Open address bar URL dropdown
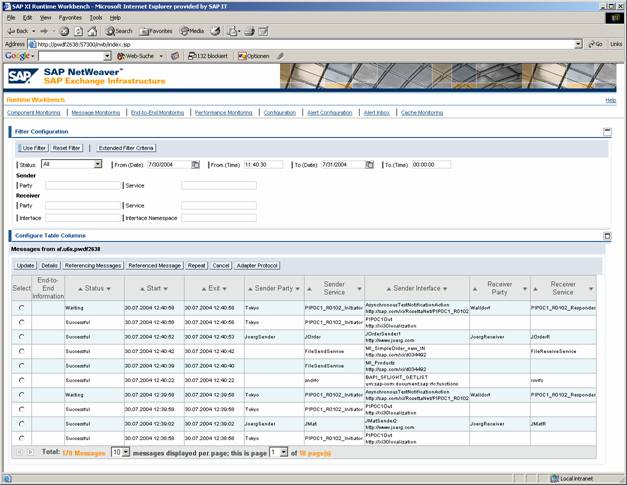This screenshot has width=627, height=485. tap(578, 44)
